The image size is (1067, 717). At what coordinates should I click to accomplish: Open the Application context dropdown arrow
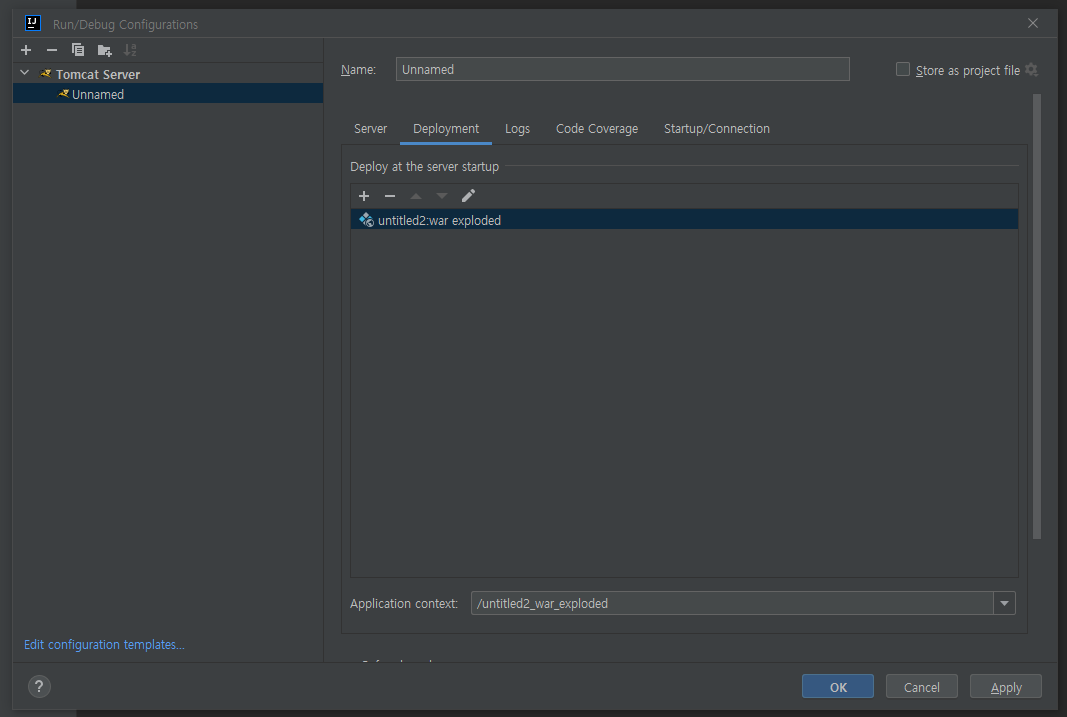pyautogui.click(x=1004, y=603)
